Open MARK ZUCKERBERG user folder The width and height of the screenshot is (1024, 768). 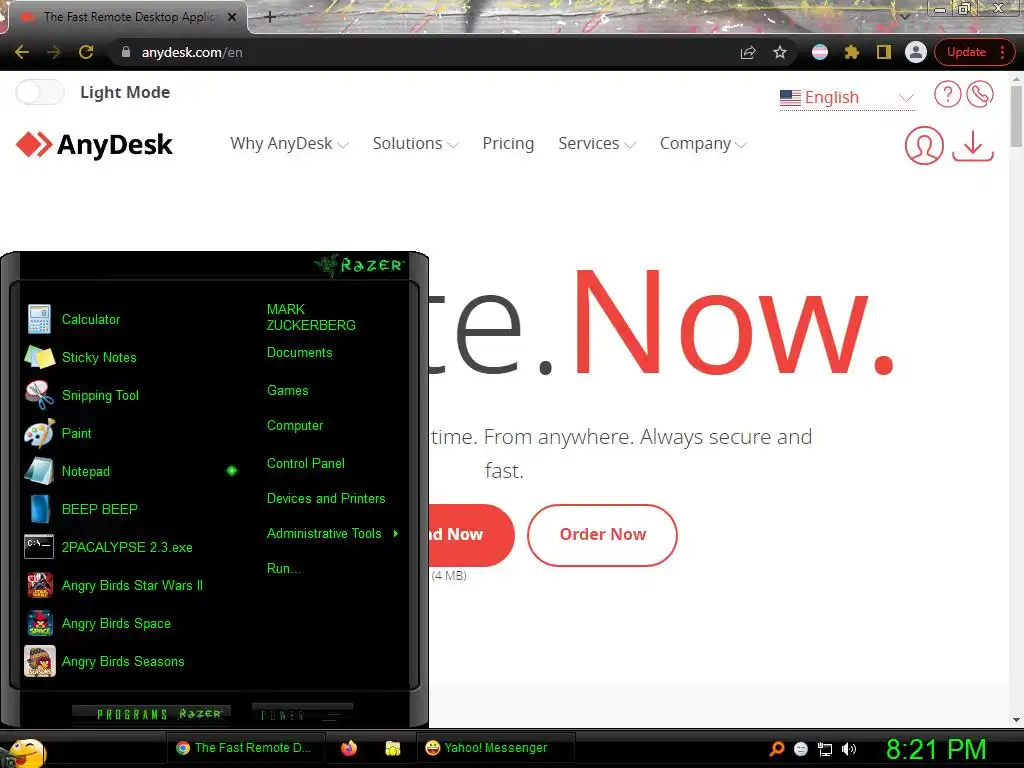click(x=311, y=317)
